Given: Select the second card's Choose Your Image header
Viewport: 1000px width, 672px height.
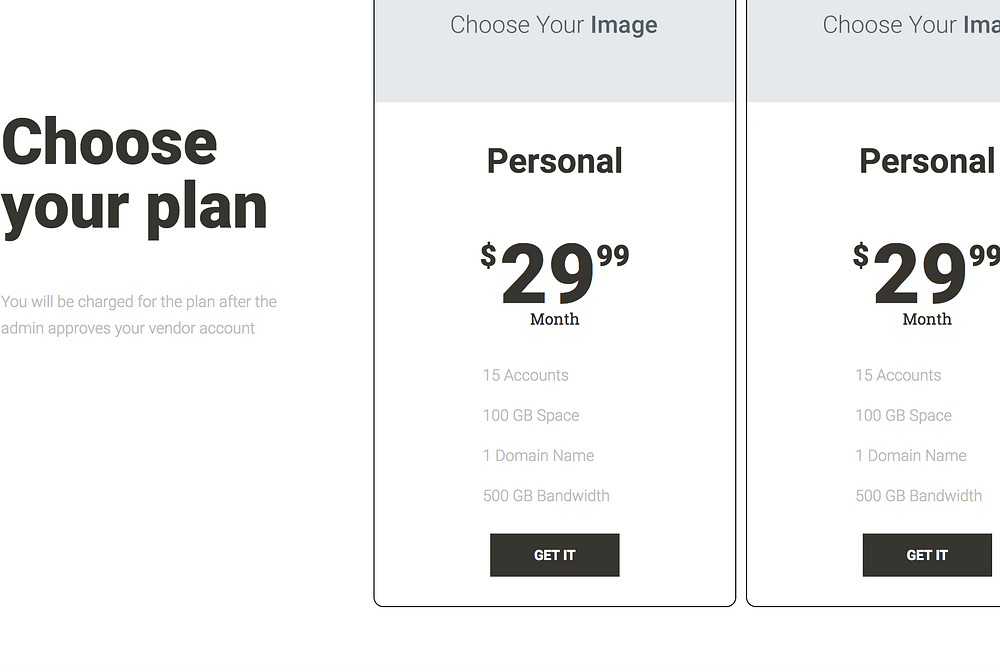Looking at the screenshot, I should point(910,25).
